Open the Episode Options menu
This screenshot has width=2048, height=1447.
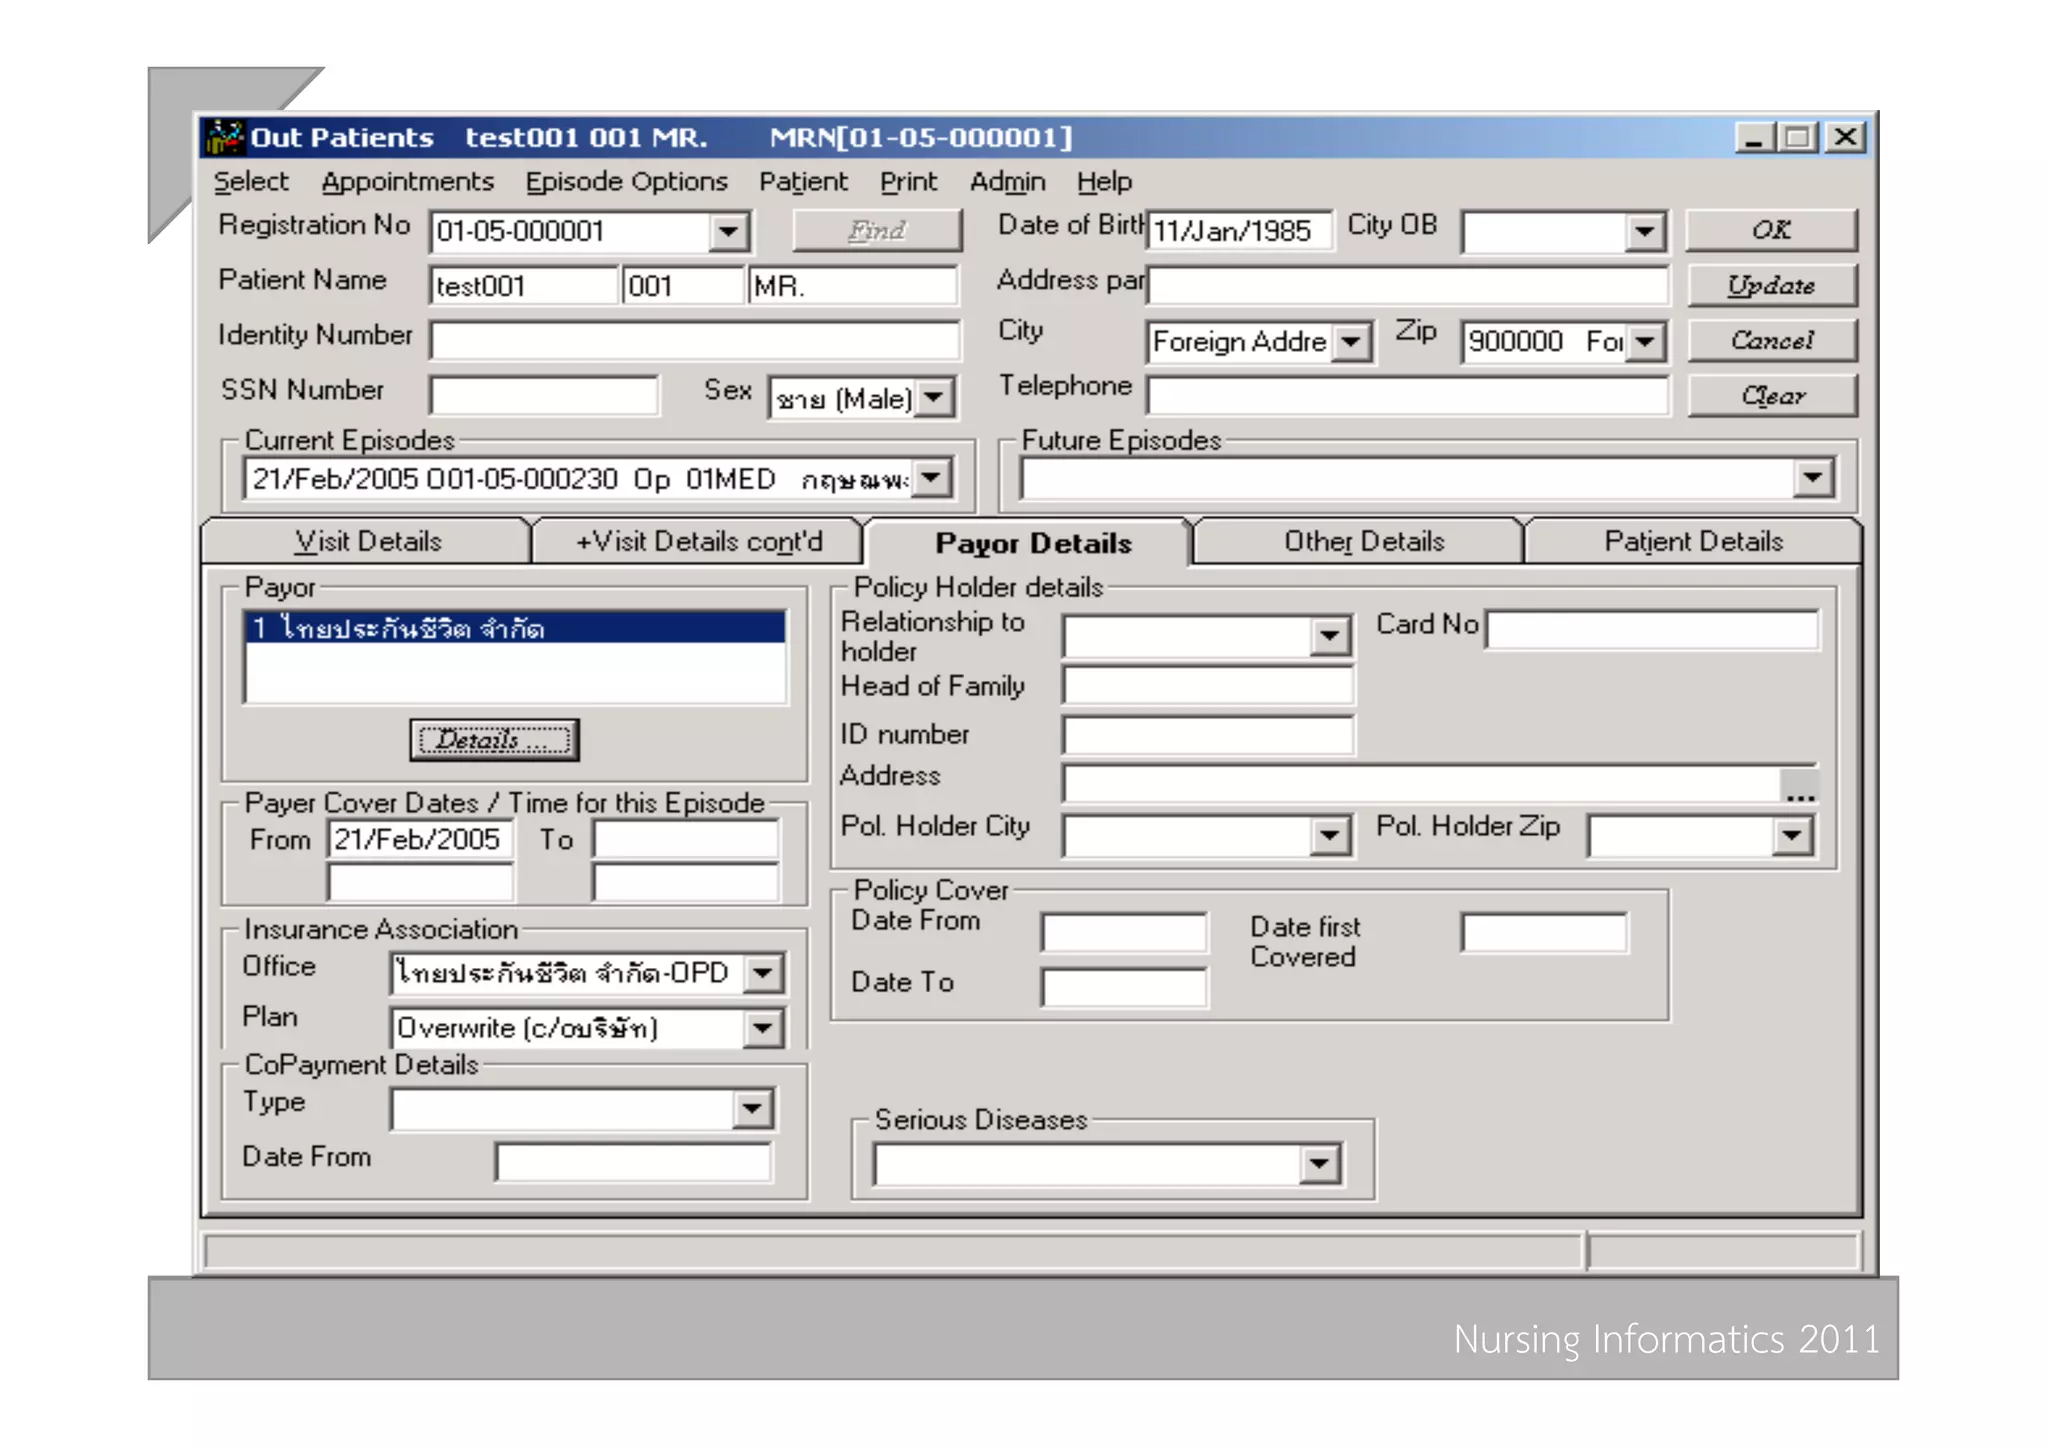coord(626,182)
